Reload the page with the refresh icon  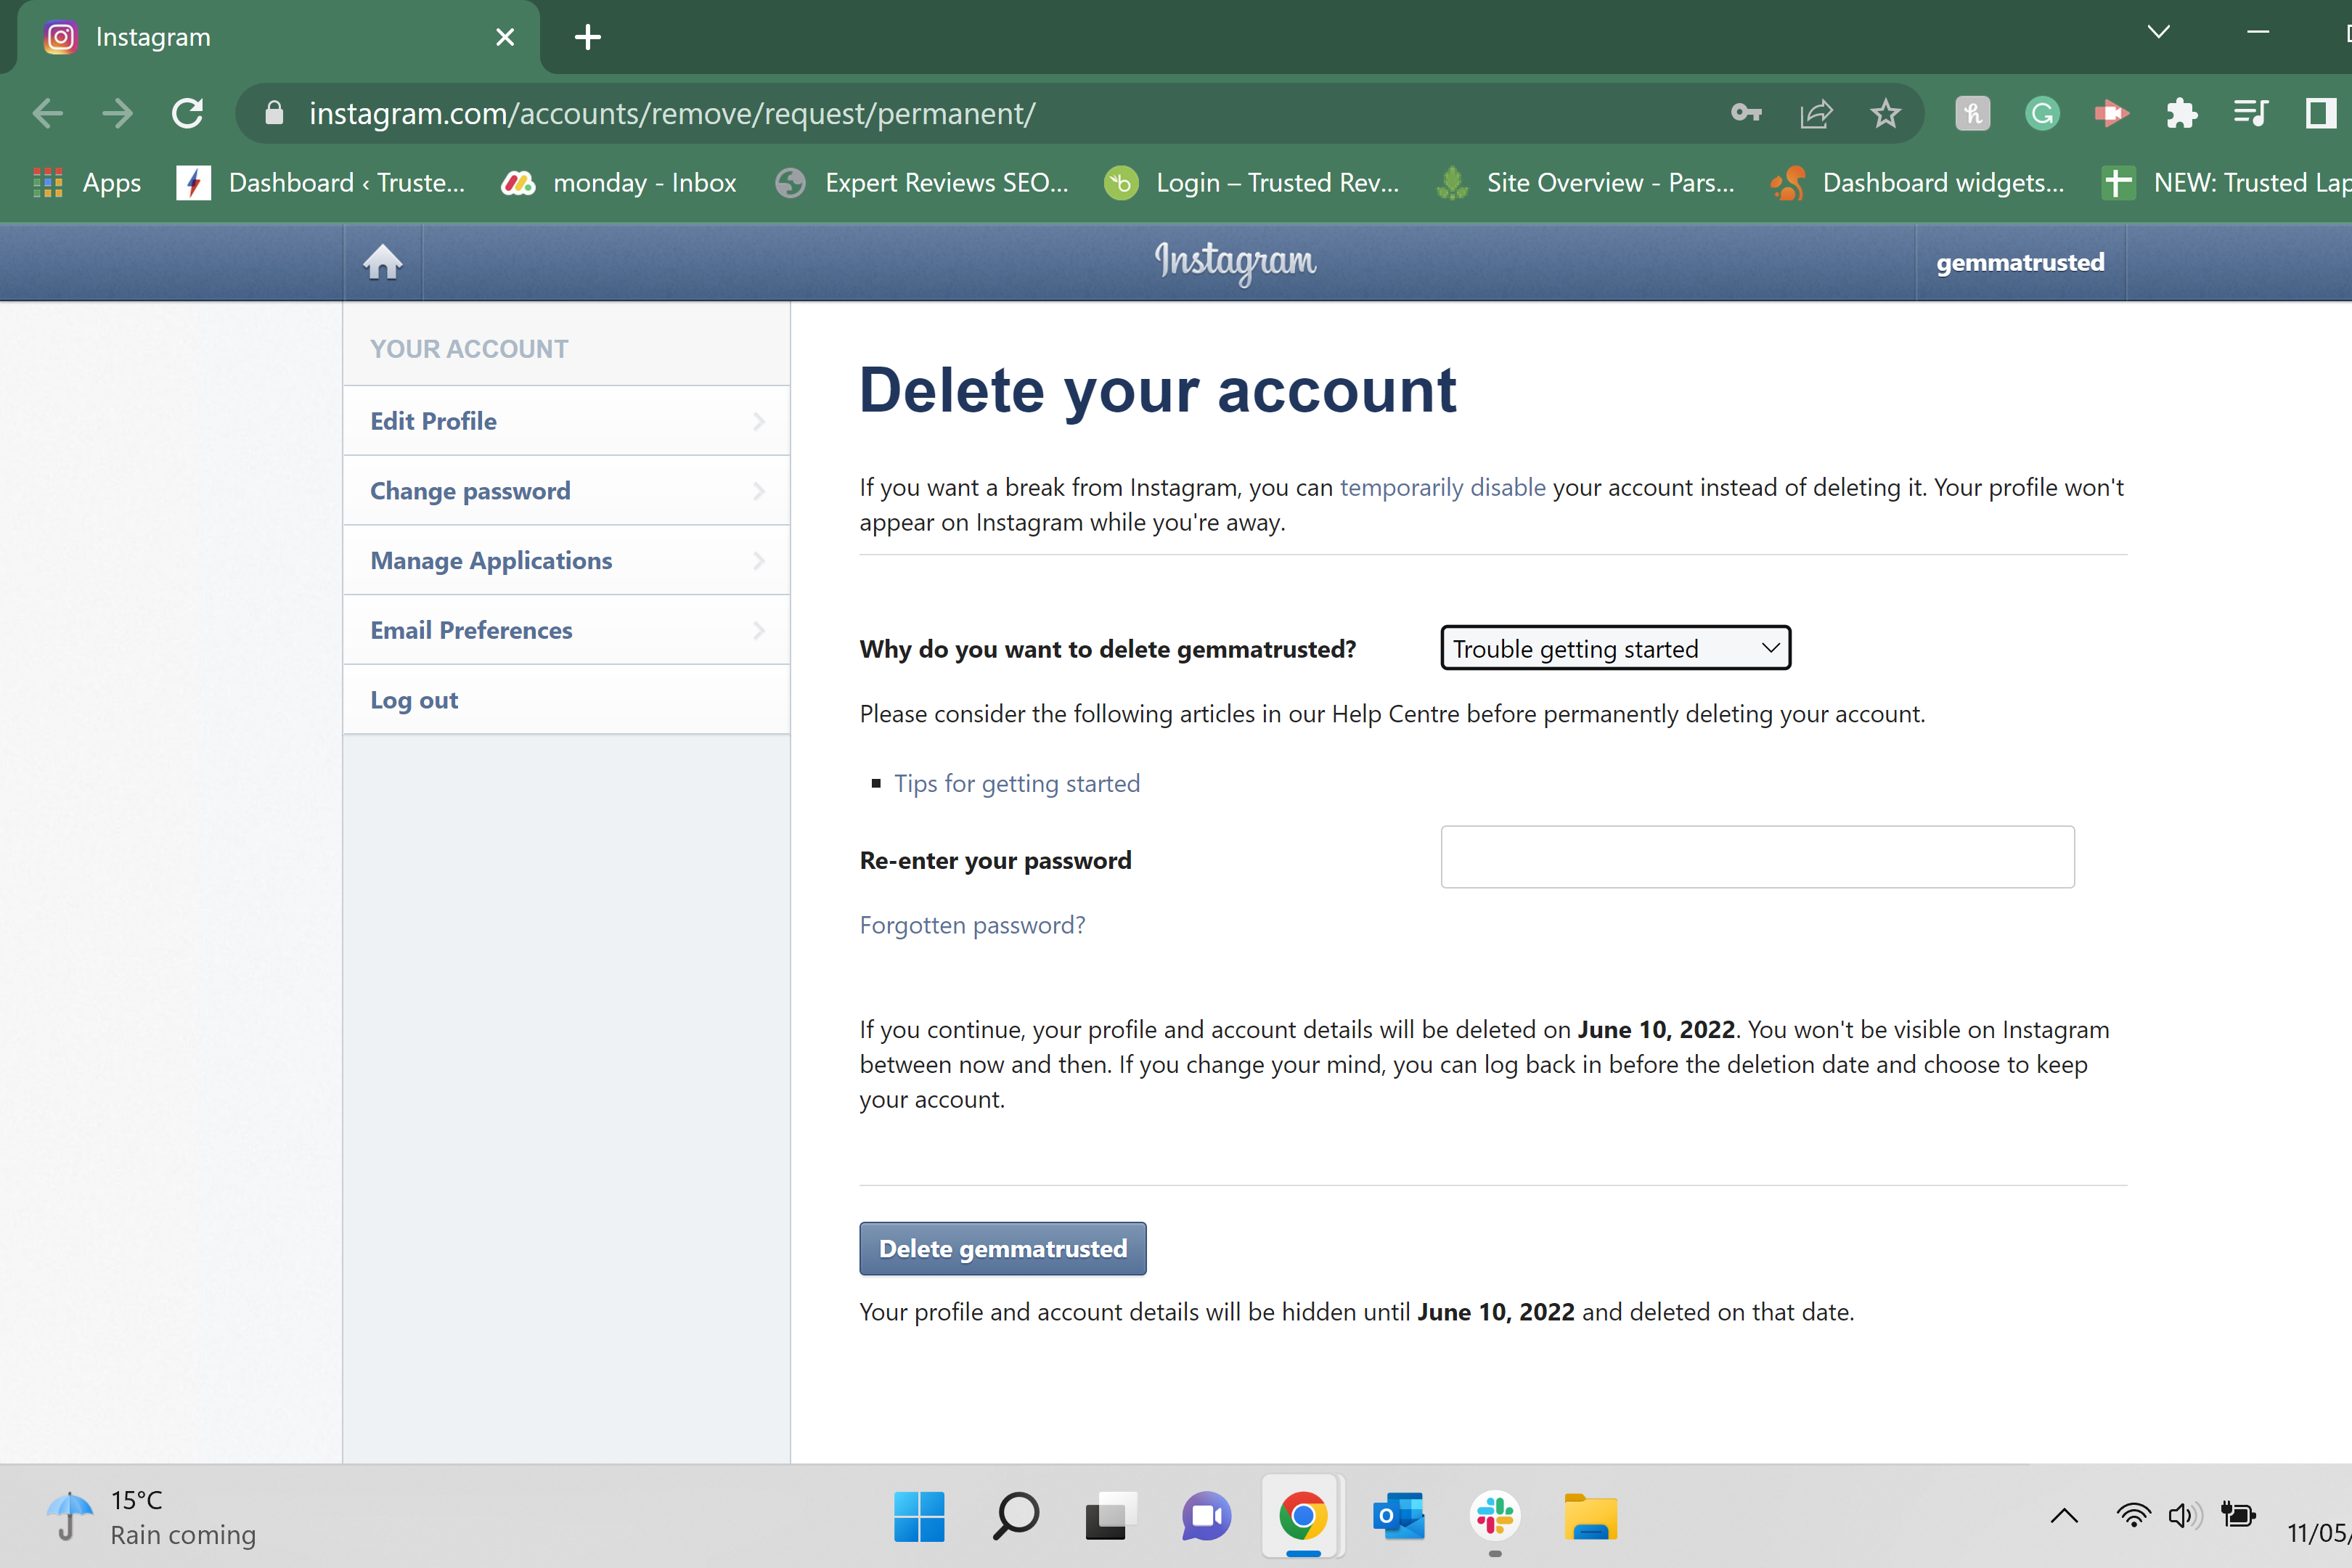tap(188, 113)
